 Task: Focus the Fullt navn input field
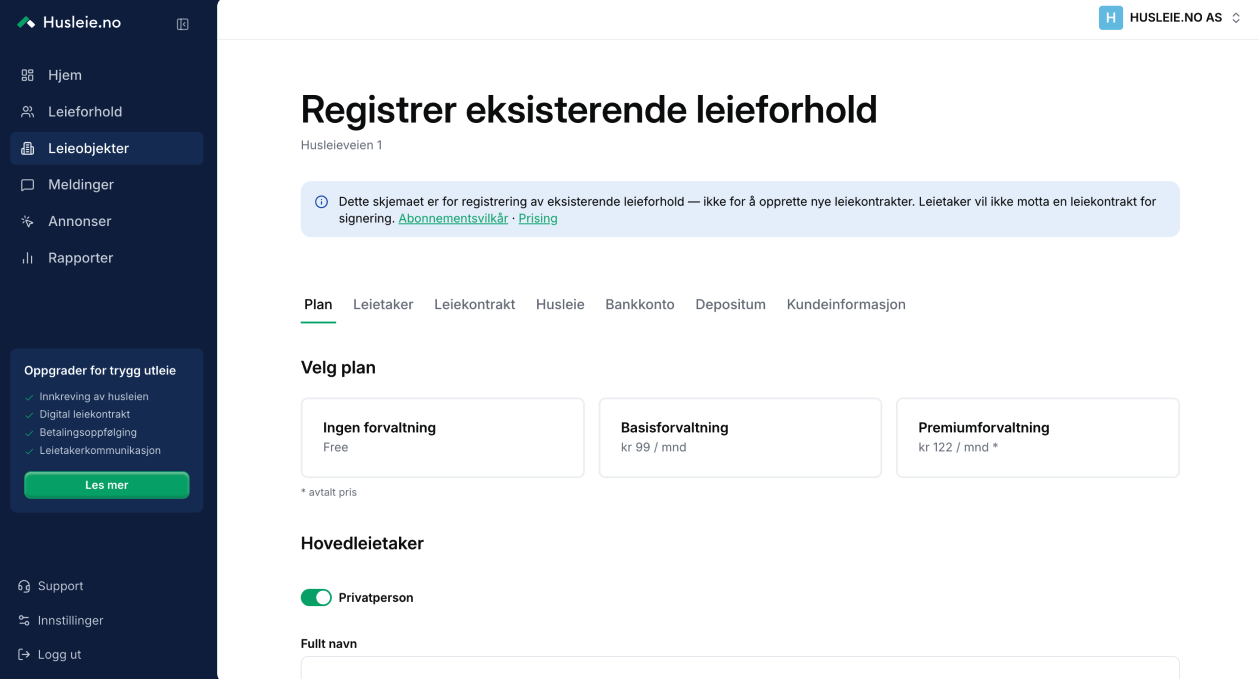[740, 667]
